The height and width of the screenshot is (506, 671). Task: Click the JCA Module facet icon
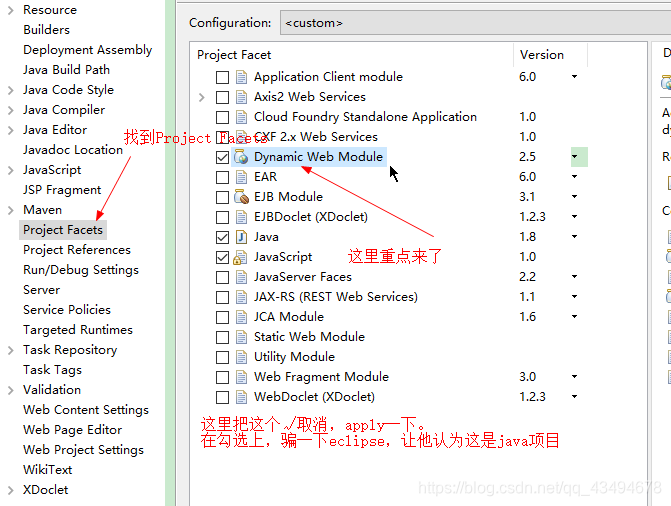pyautogui.click(x=241, y=317)
